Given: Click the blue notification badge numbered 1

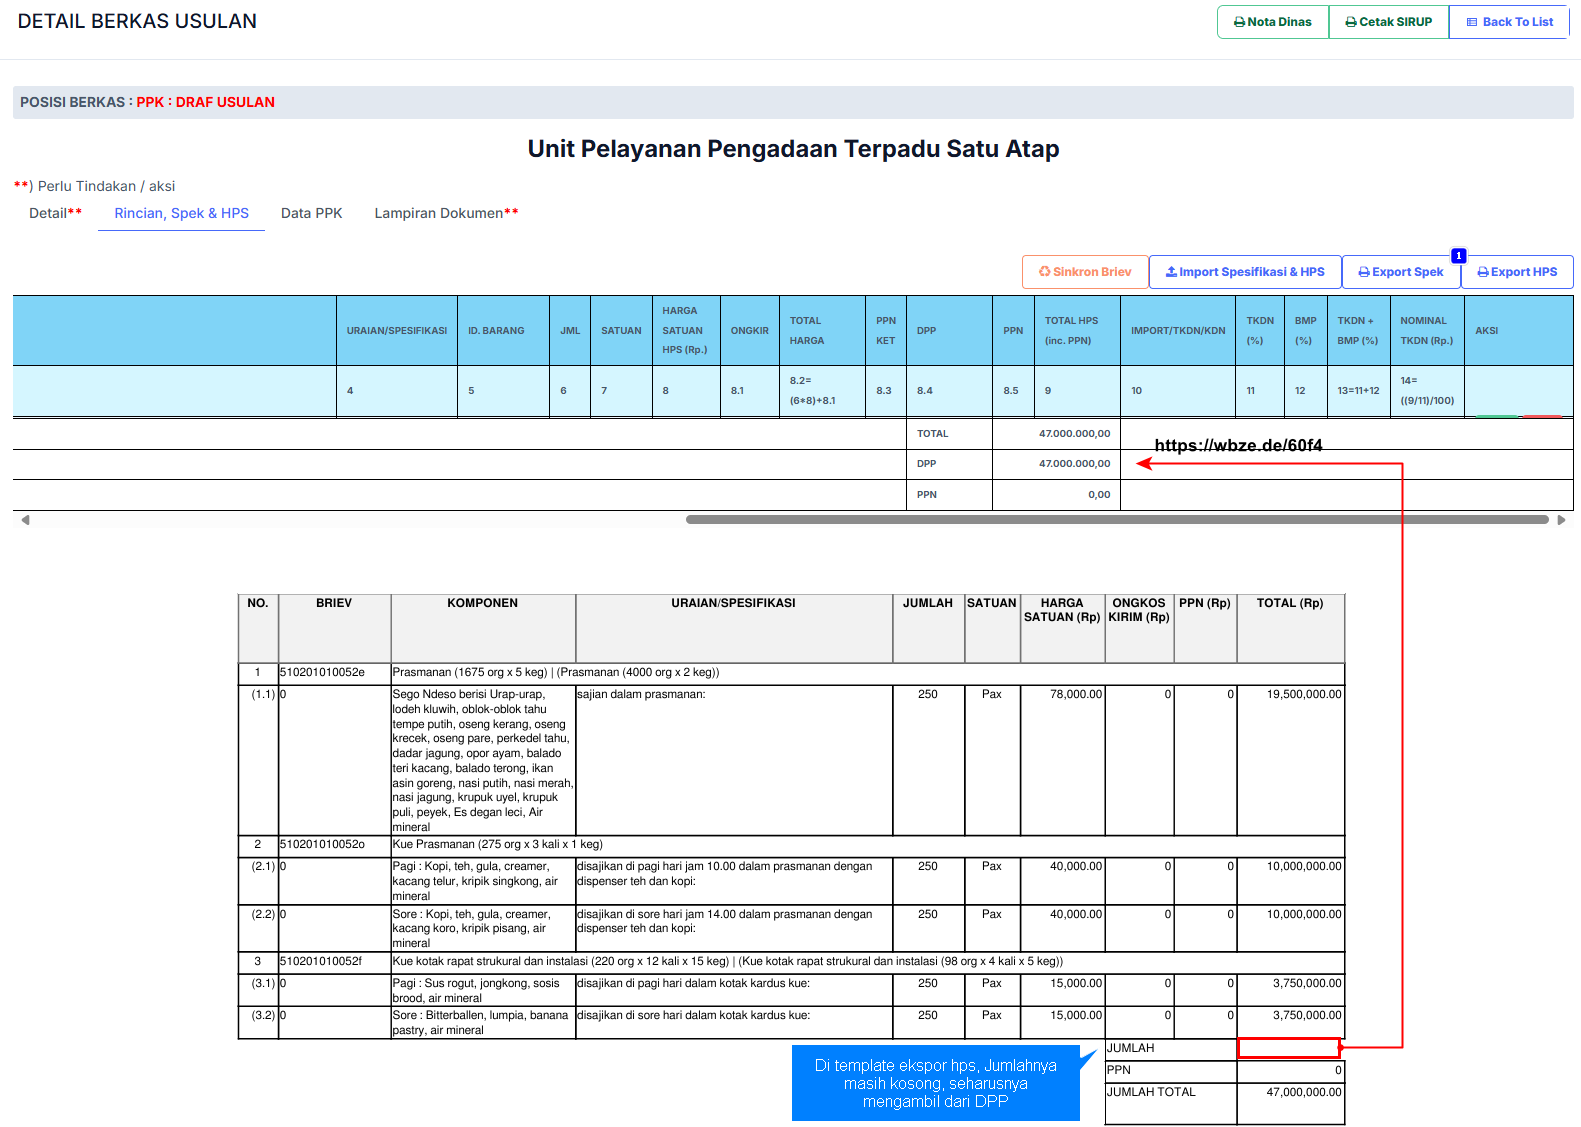Looking at the screenshot, I should (x=1459, y=256).
